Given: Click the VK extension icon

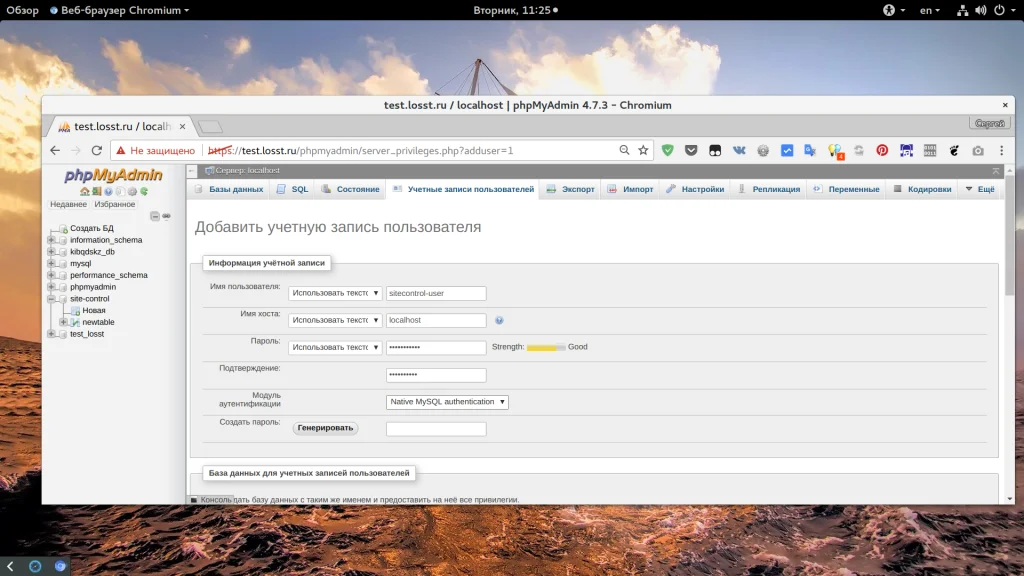Looking at the screenshot, I should [739, 150].
